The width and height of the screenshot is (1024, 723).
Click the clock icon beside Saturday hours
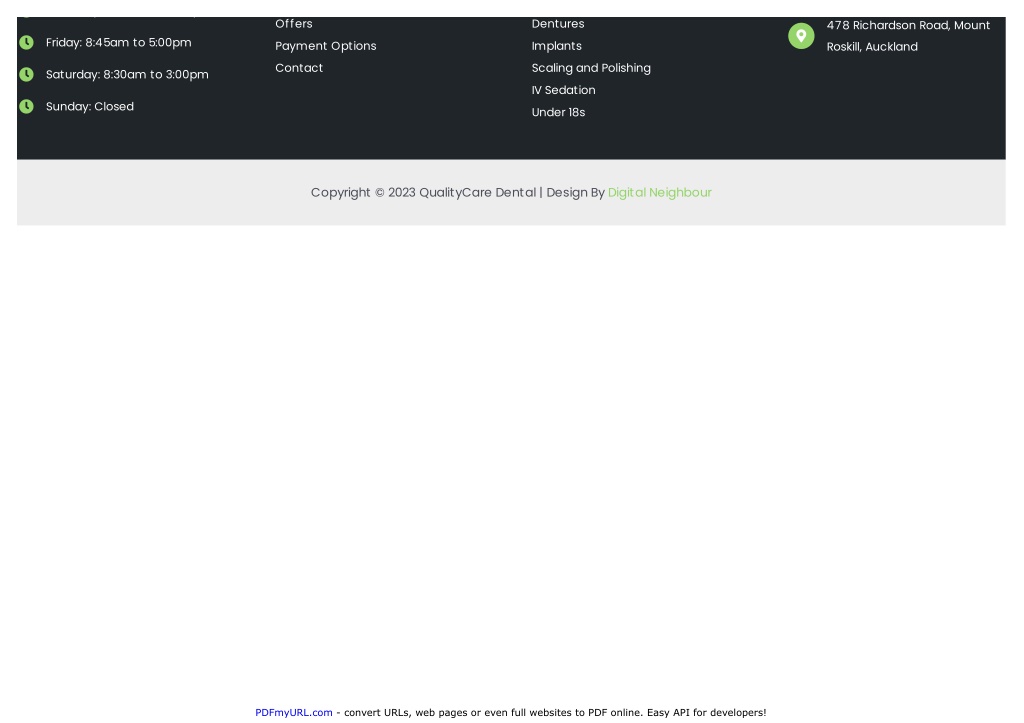pyautogui.click(x=26, y=74)
